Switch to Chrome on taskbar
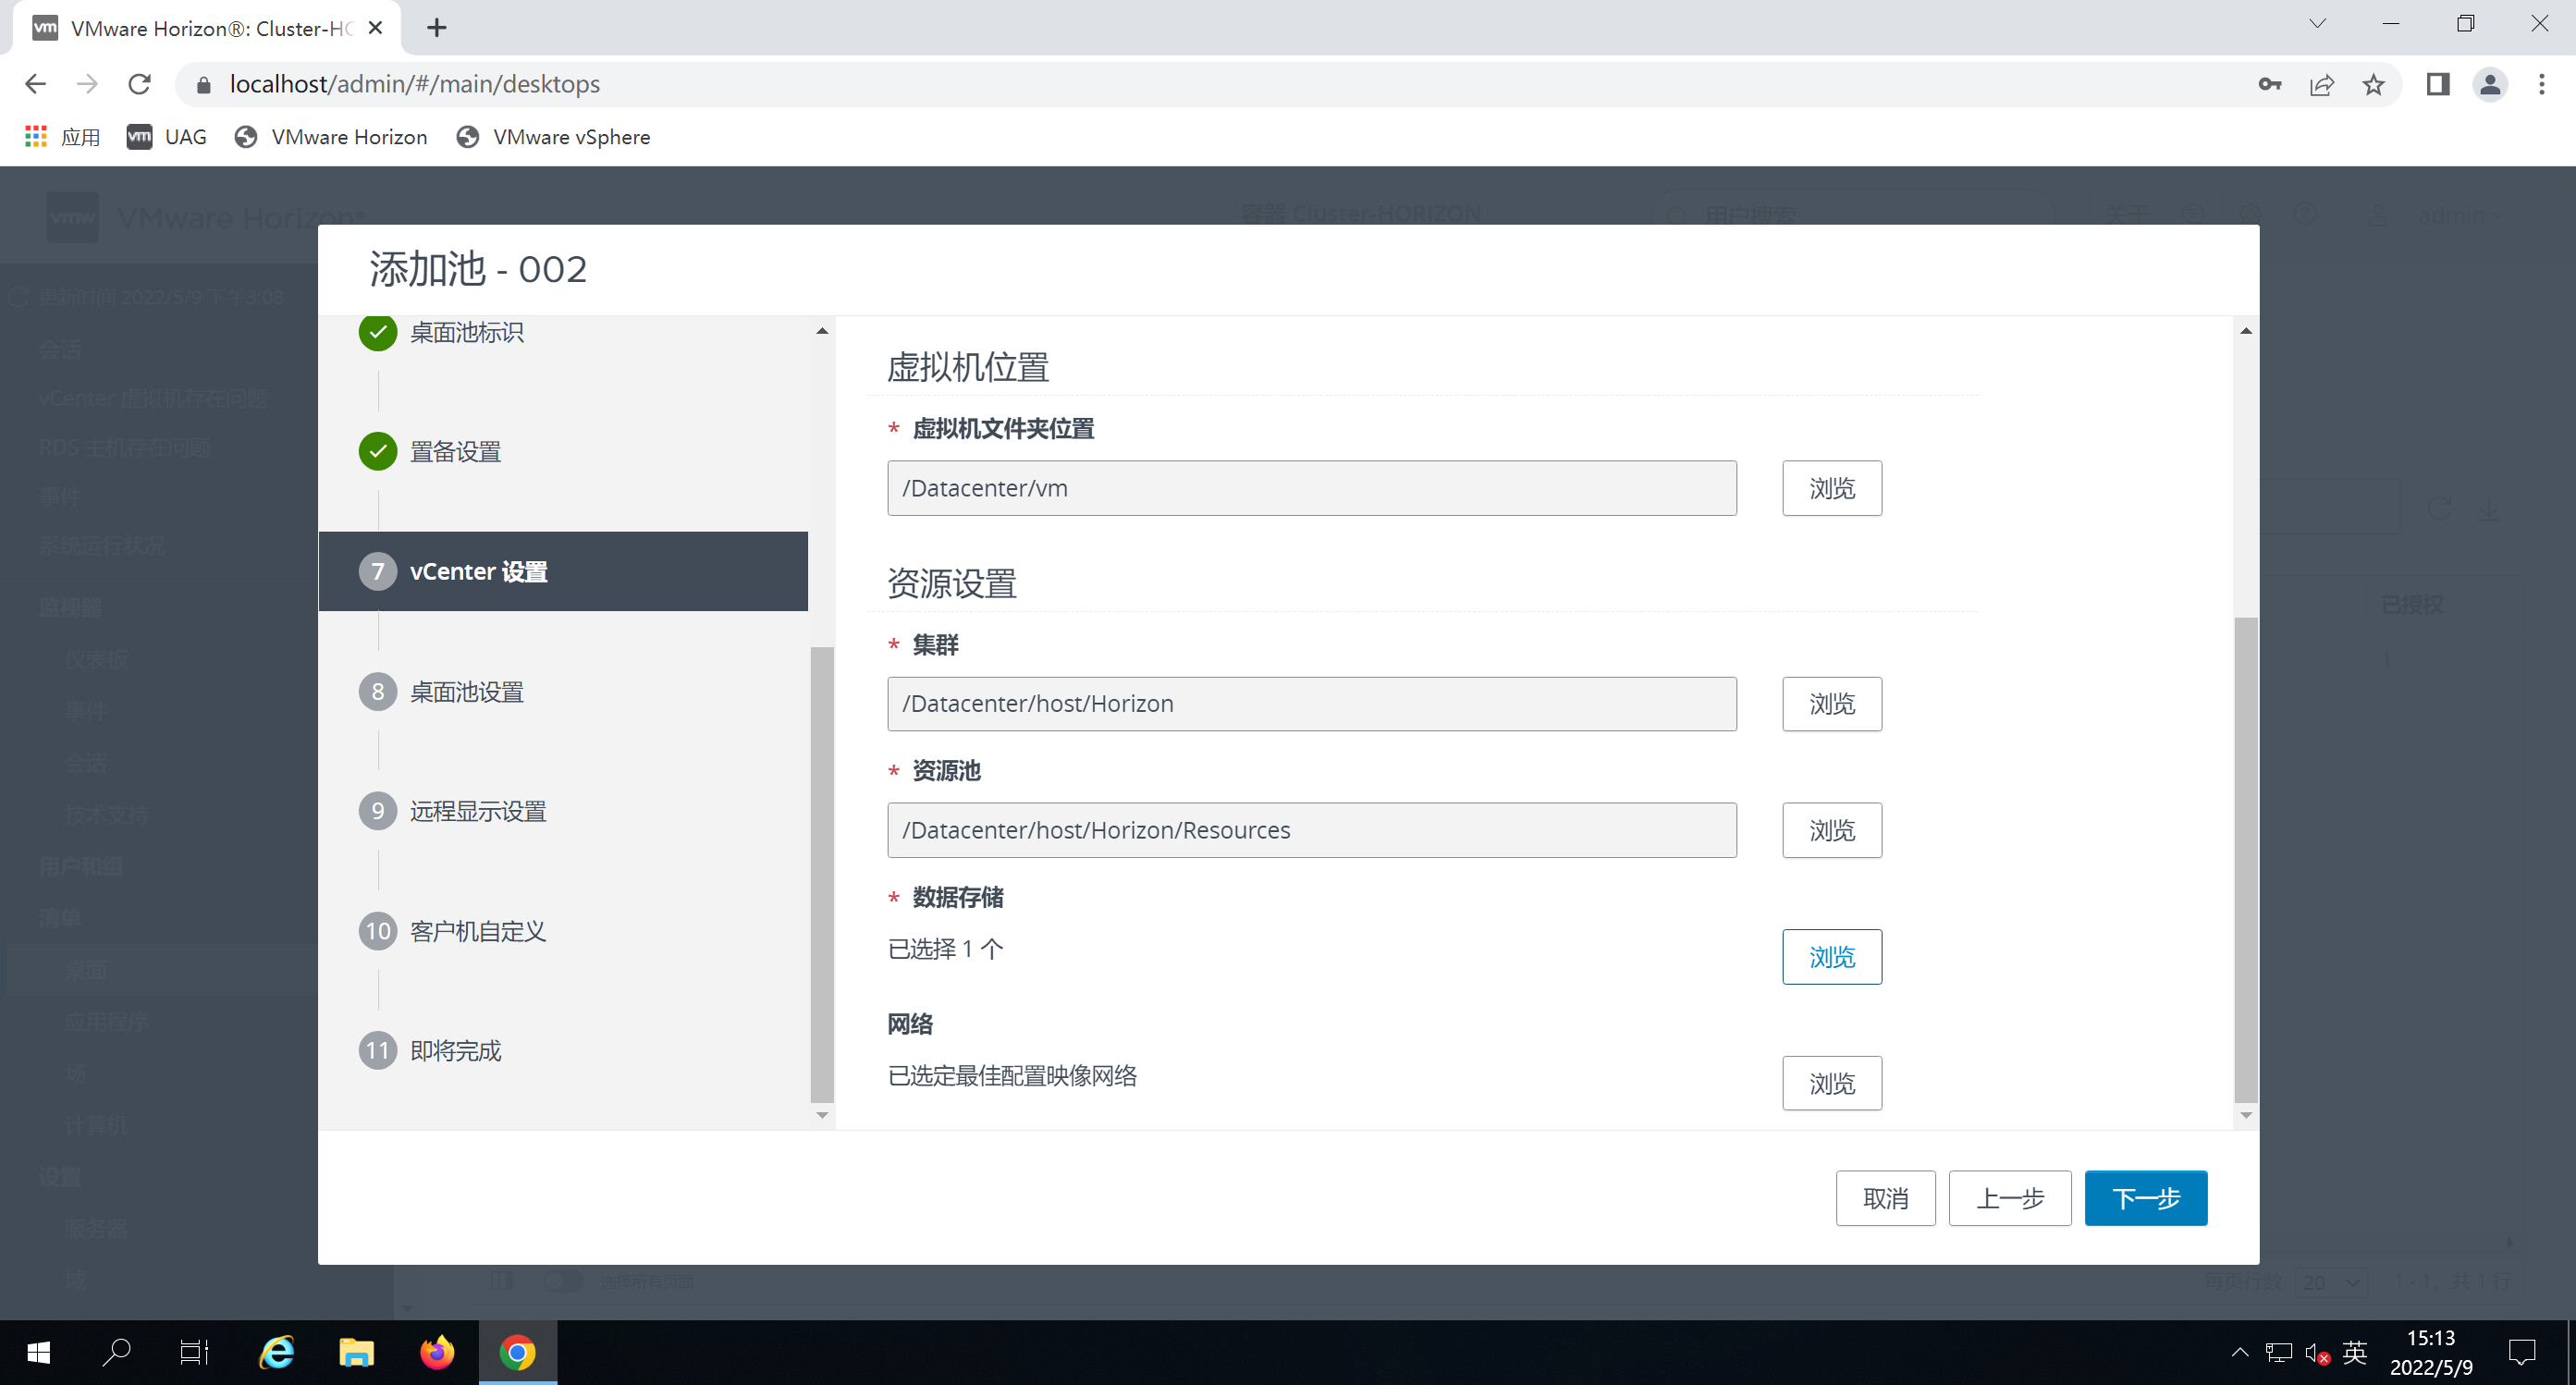The width and height of the screenshot is (2576, 1385). tap(518, 1353)
